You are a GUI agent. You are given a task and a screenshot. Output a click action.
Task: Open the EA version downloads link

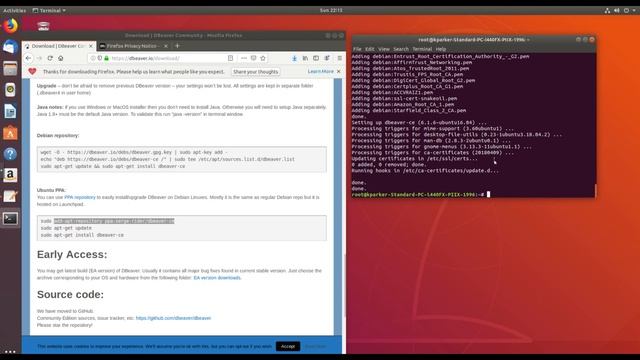pyautogui.click(x=217, y=278)
